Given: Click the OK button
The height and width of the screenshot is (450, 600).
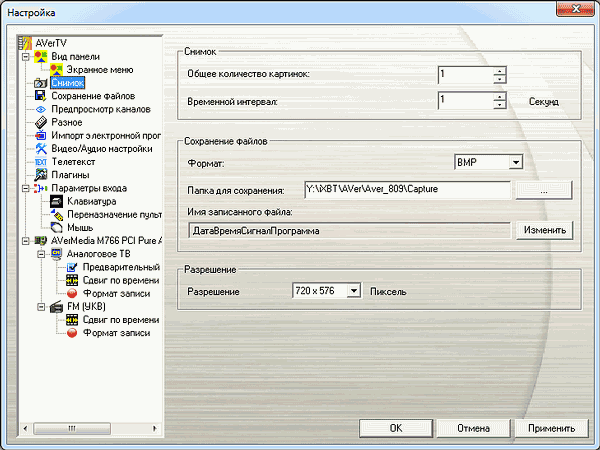Looking at the screenshot, I should tap(396, 428).
